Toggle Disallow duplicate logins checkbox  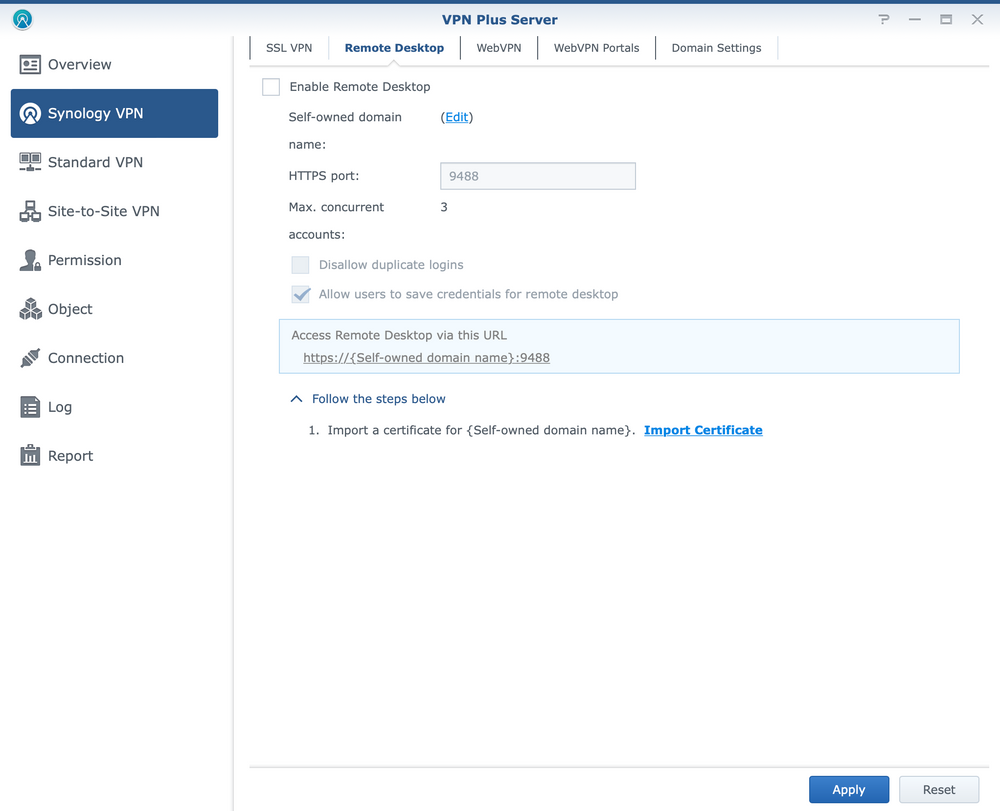(300, 265)
